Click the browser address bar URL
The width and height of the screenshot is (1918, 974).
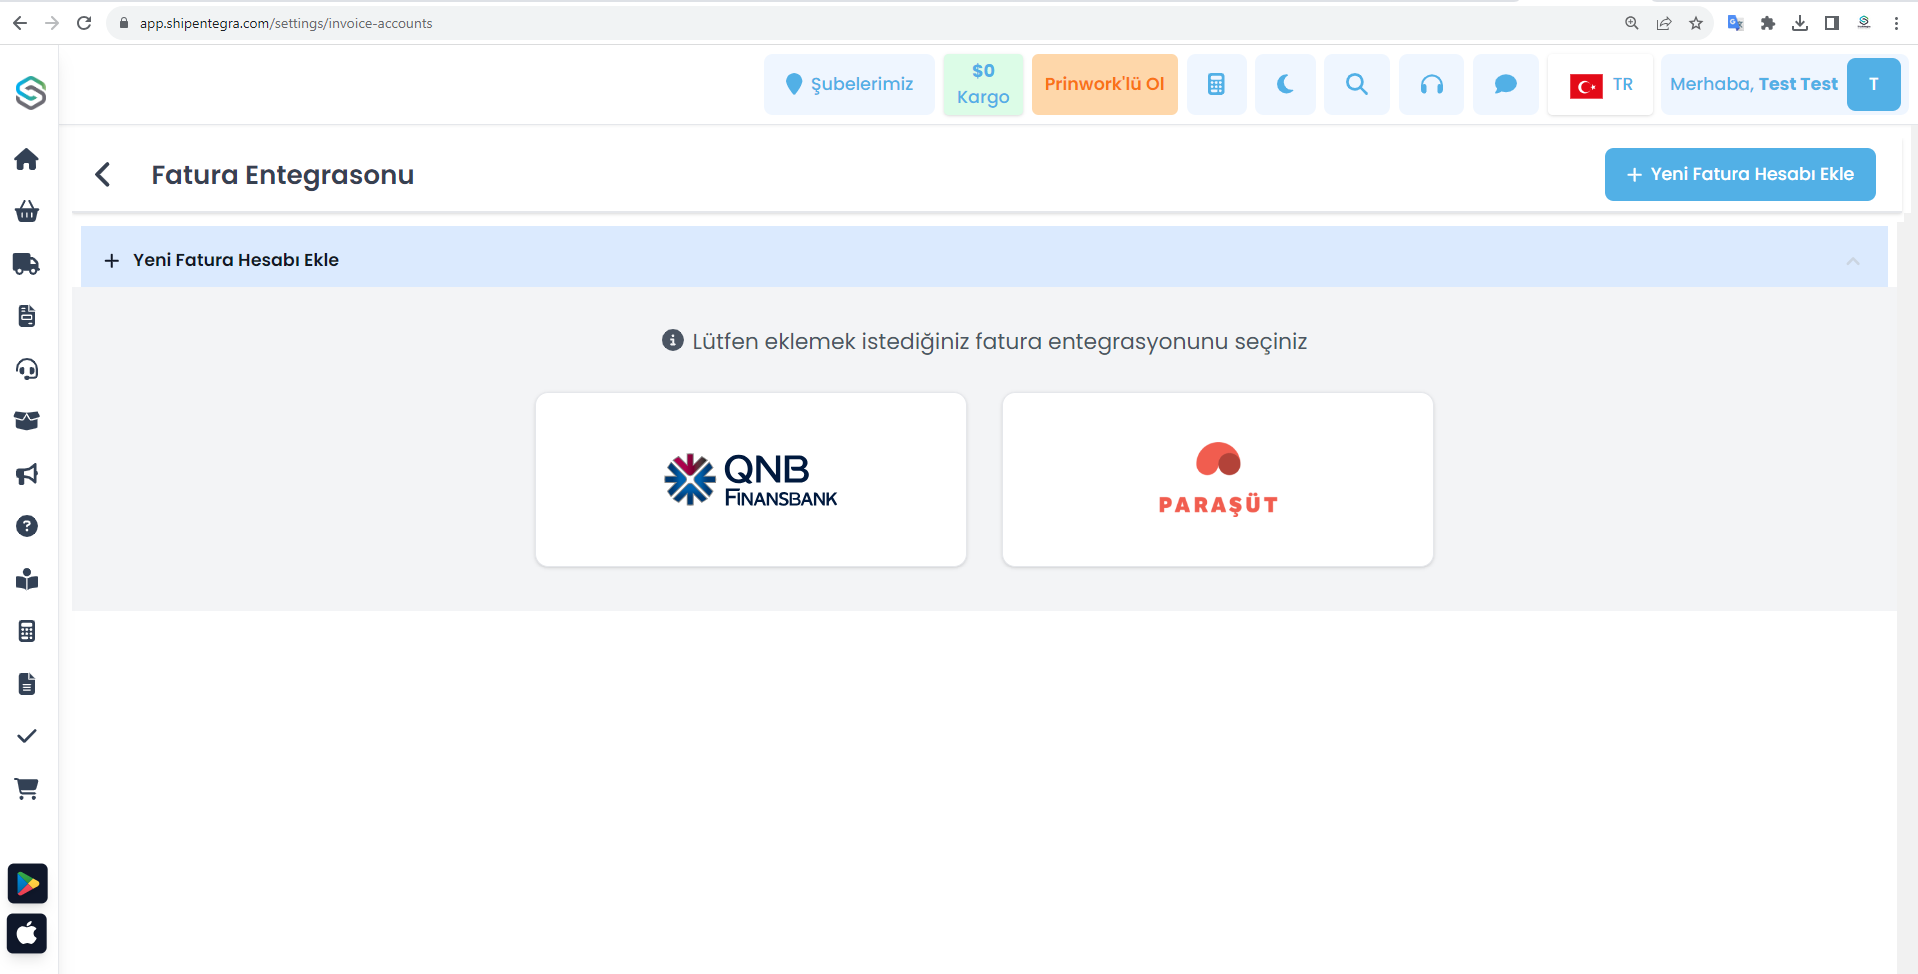click(x=286, y=23)
